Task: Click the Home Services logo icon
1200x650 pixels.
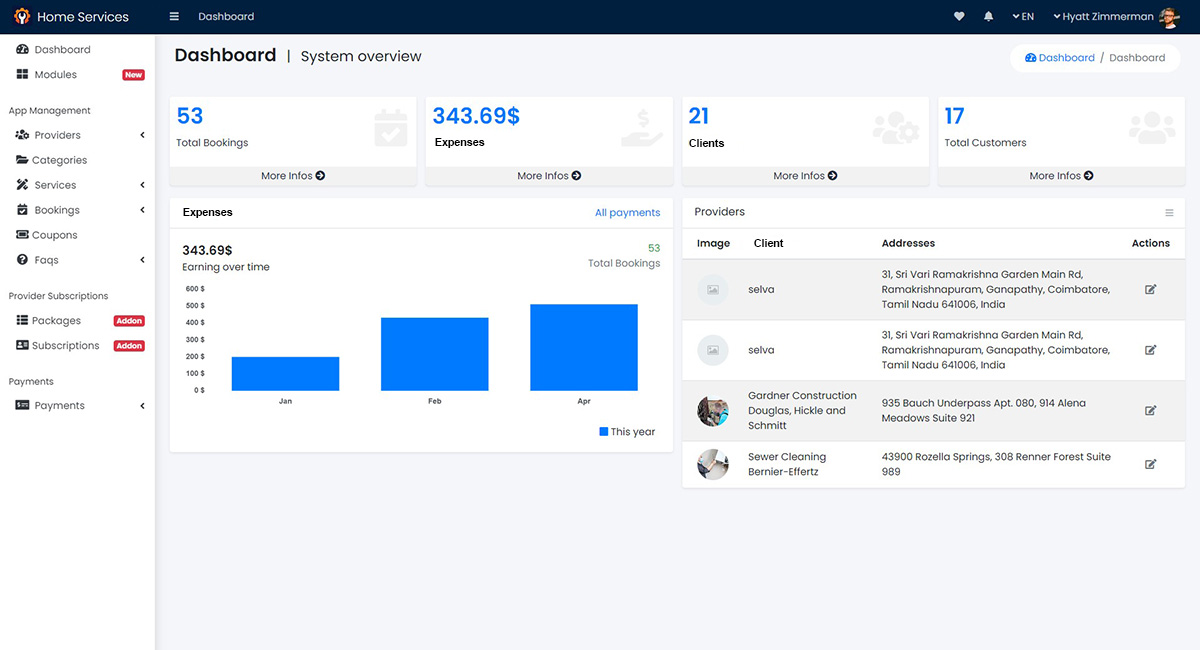Action: (21, 17)
